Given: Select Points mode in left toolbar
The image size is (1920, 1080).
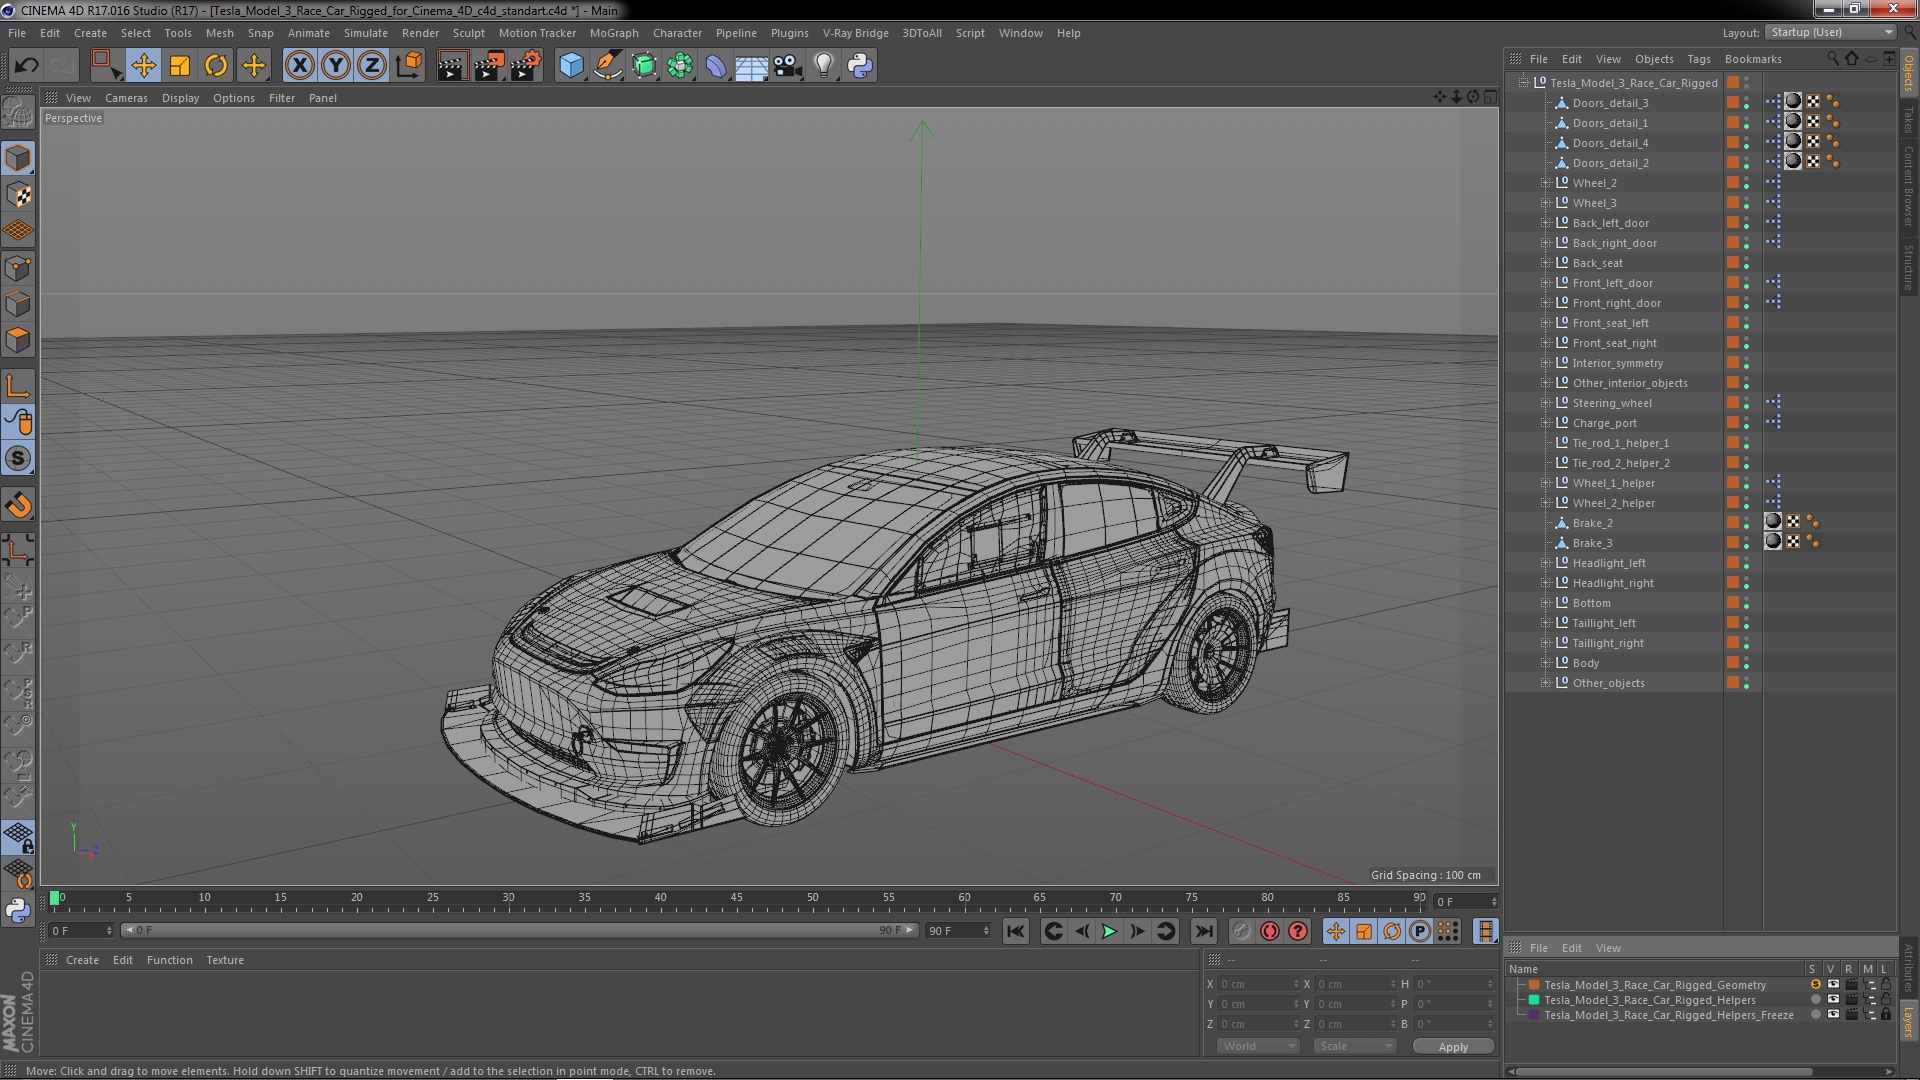Looking at the screenshot, I should point(18,268).
